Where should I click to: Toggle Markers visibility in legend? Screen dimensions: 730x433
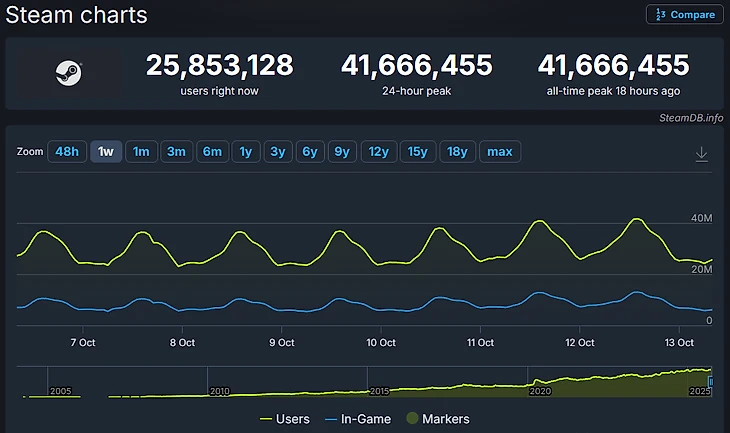437,419
